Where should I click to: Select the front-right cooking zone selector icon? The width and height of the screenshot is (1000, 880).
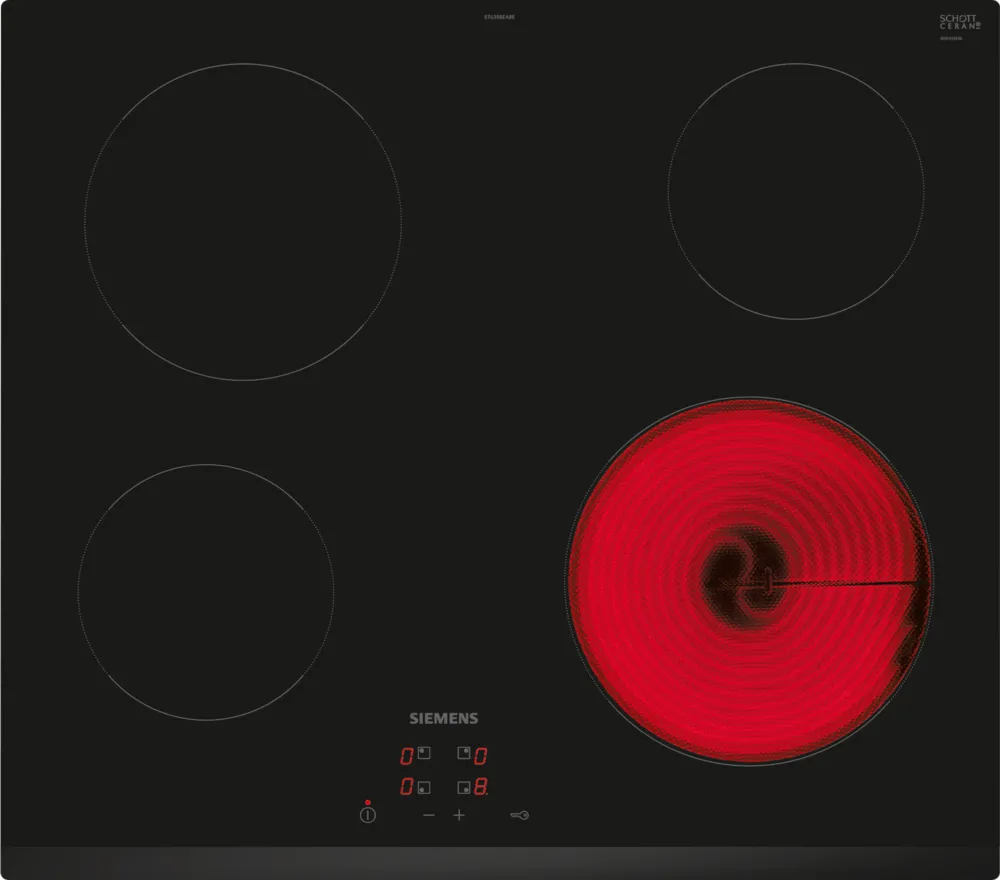(464, 787)
